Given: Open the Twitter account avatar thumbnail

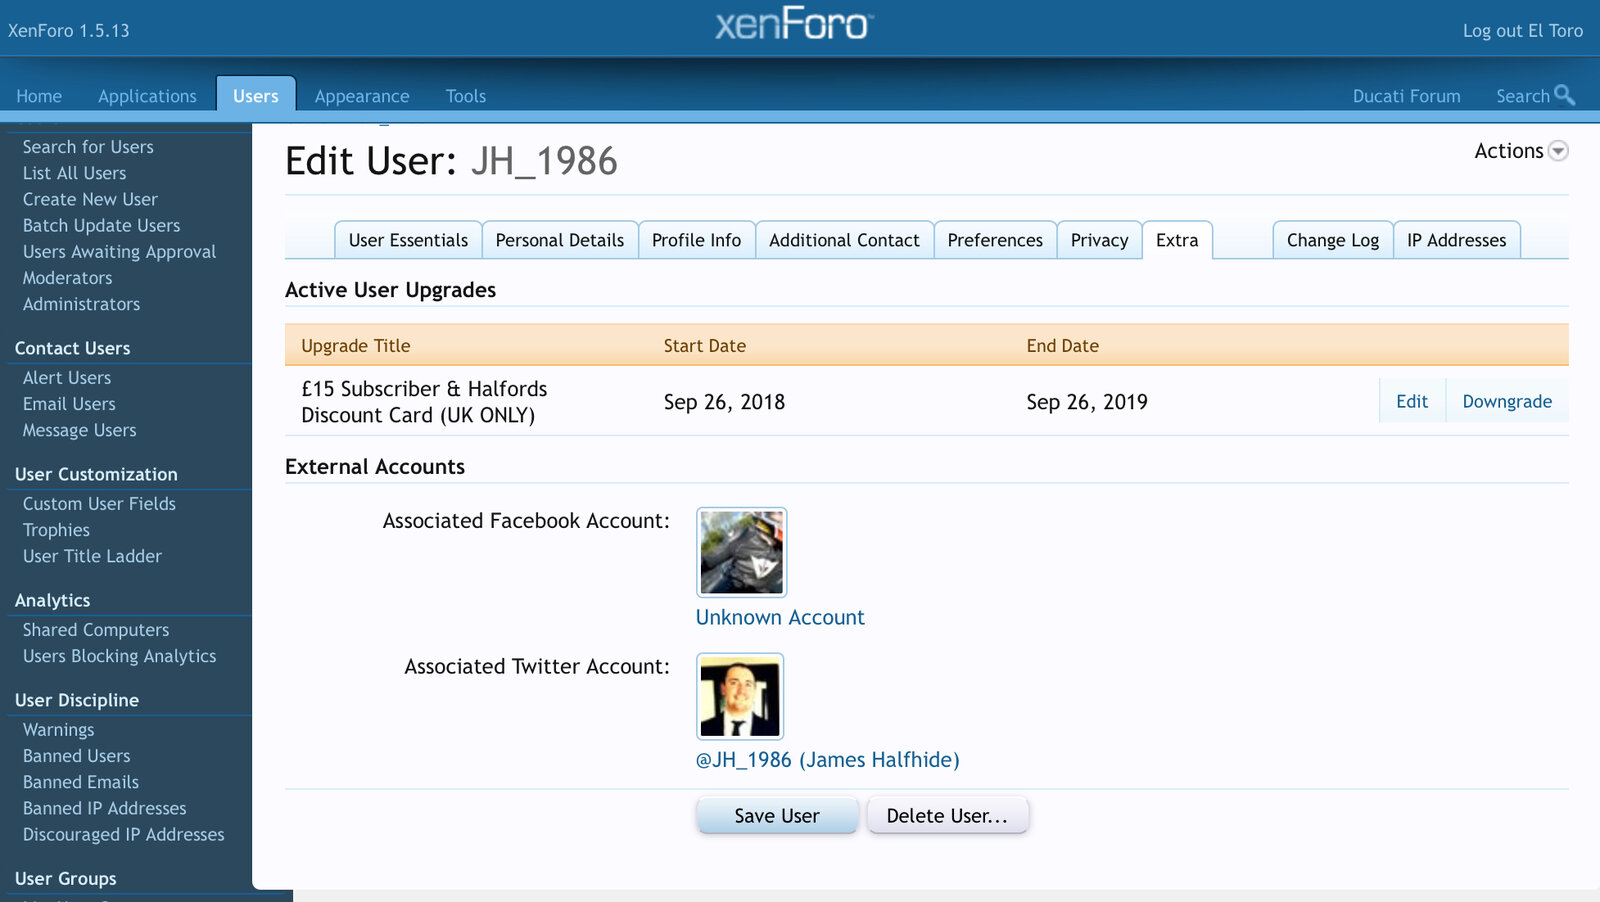Looking at the screenshot, I should [x=740, y=696].
